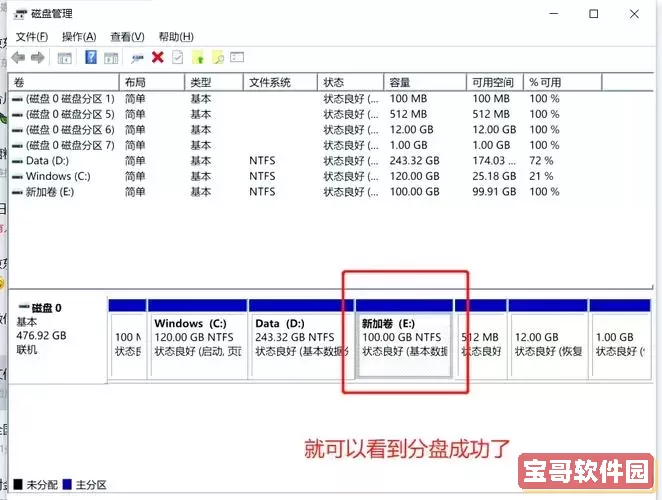Click the connect/refresh disk toolbar icon
This screenshot has width=662, height=500.
tap(137, 58)
